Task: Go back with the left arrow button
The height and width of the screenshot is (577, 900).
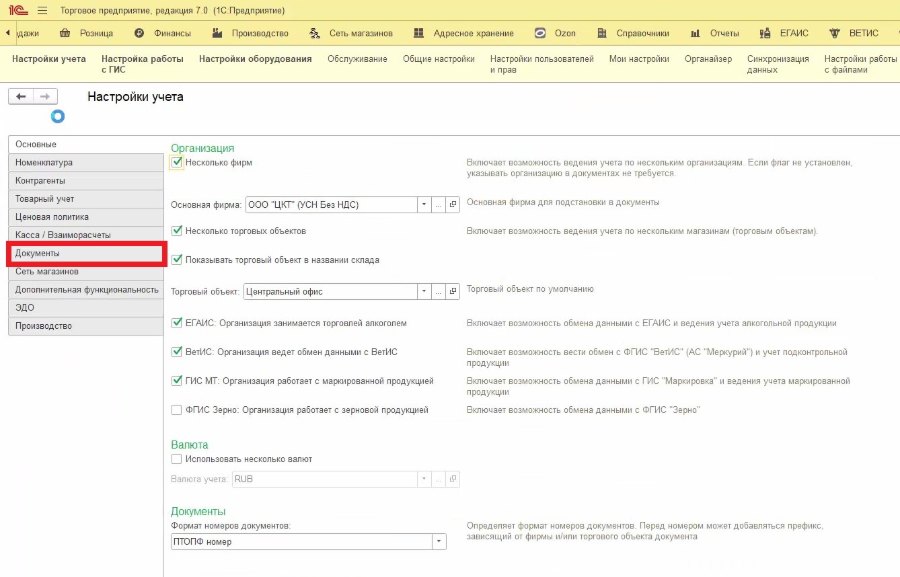Action: 21,96
